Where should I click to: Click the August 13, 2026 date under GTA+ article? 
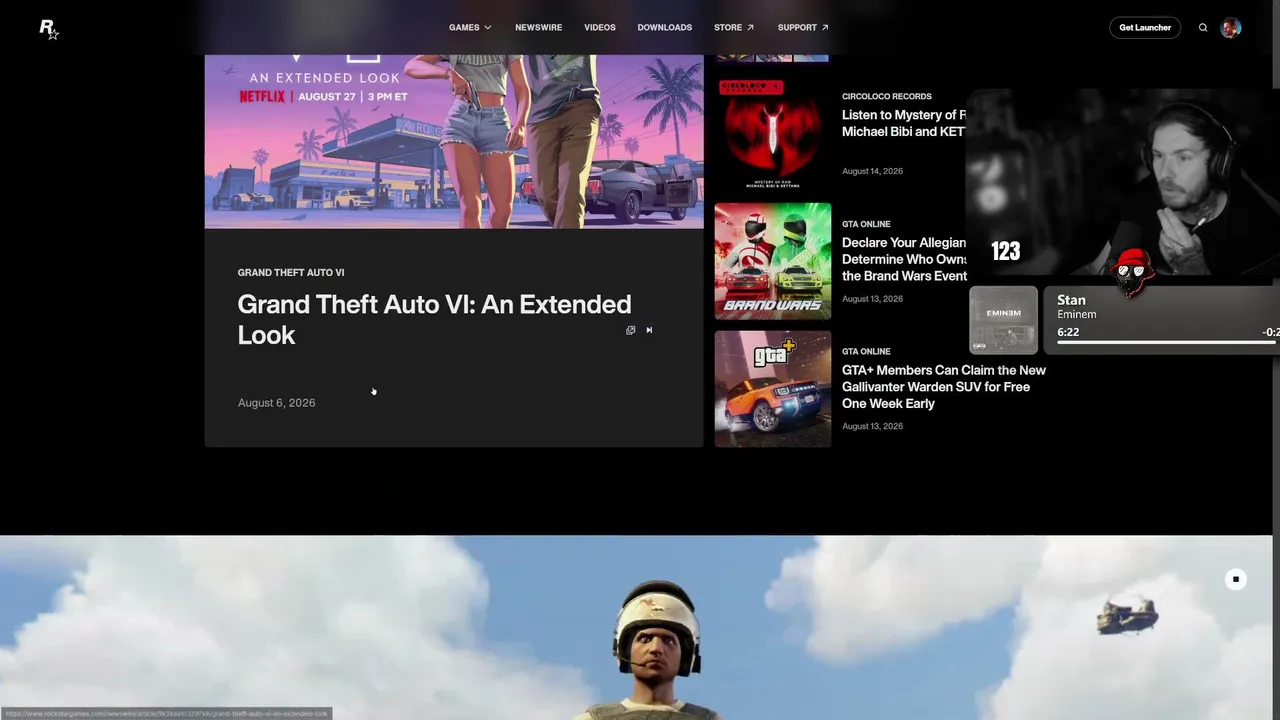tap(872, 426)
